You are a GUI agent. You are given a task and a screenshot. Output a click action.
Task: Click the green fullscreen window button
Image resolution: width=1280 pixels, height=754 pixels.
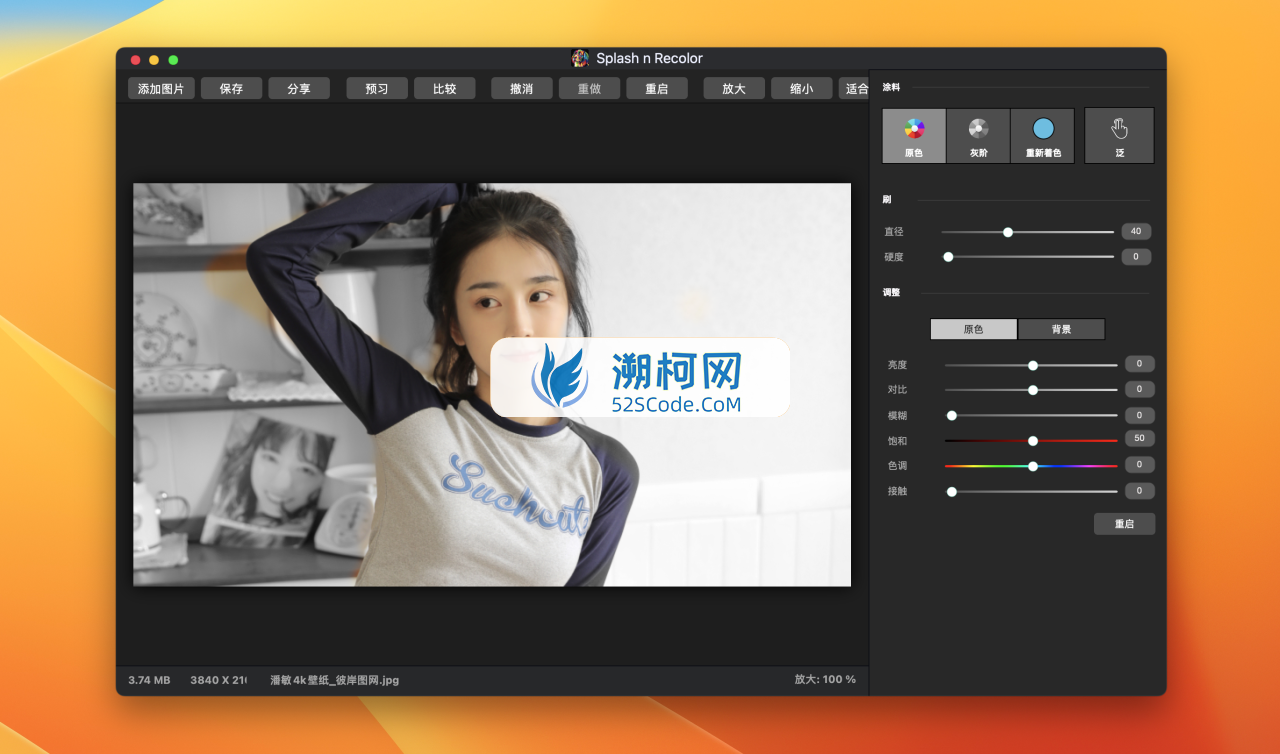173,60
